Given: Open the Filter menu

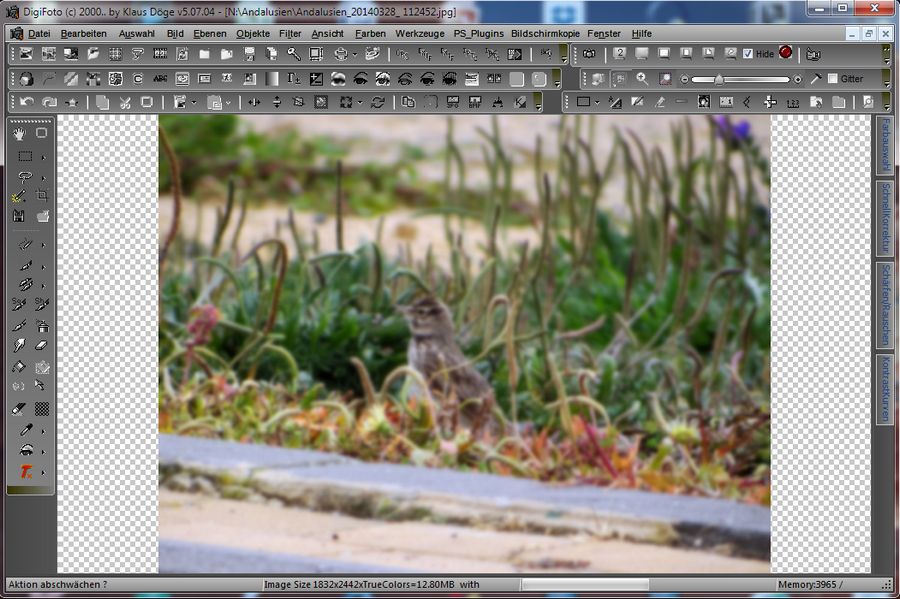Looking at the screenshot, I should [x=290, y=33].
